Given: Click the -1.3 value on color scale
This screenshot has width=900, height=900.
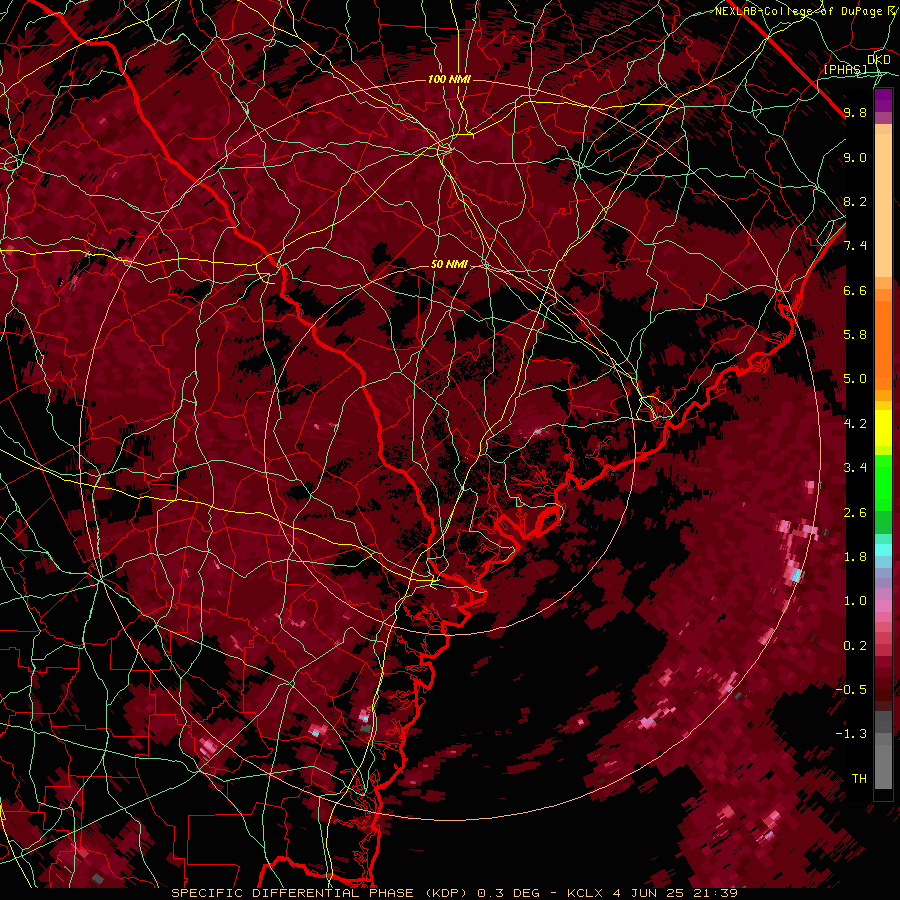Looking at the screenshot, I should pyautogui.click(x=851, y=734).
